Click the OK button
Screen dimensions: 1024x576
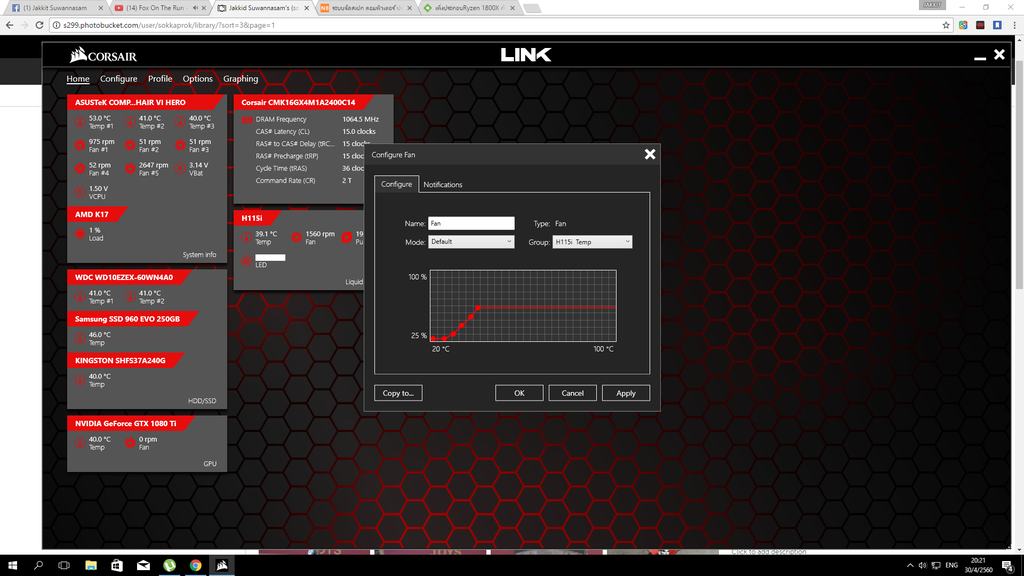pyautogui.click(x=519, y=393)
